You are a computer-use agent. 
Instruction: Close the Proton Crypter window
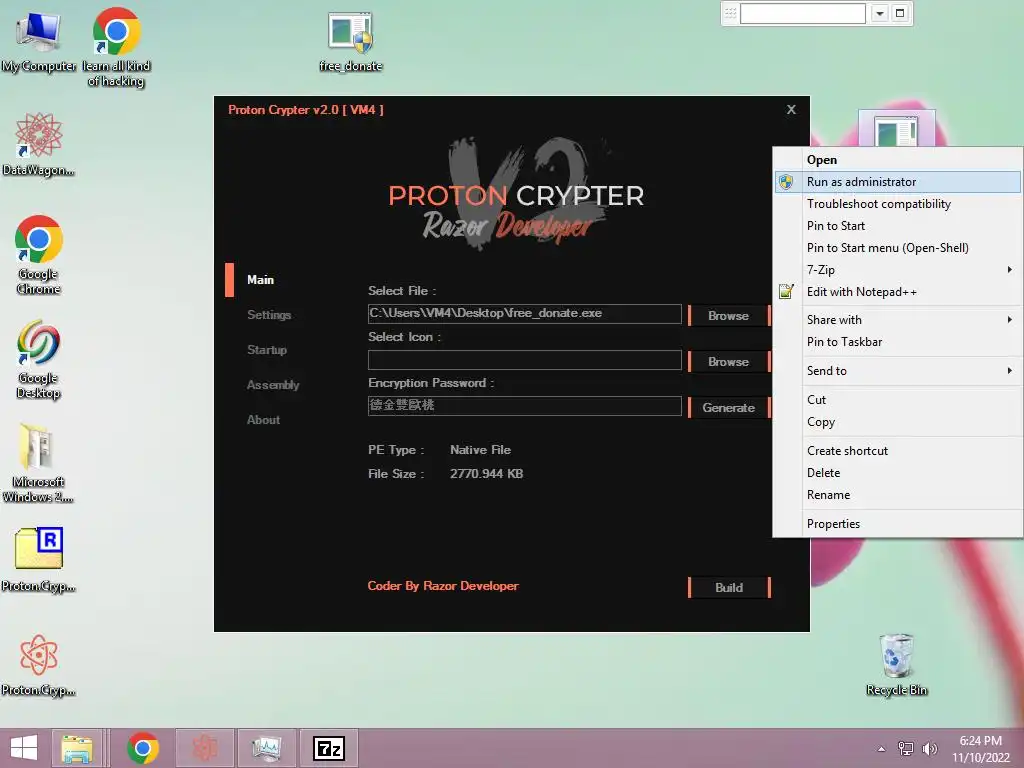click(x=791, y=110)
